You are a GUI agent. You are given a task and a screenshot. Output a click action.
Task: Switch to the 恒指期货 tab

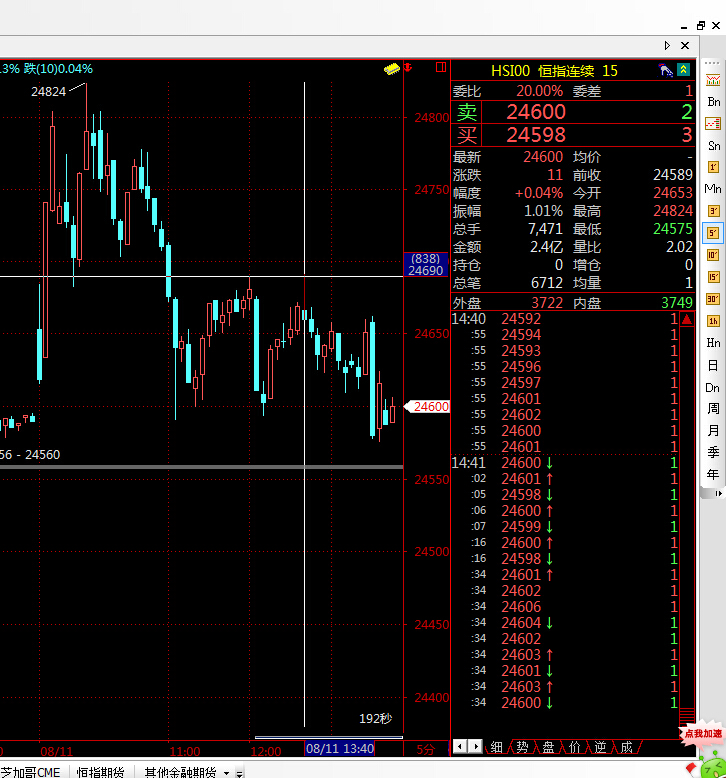click(100, 771)
